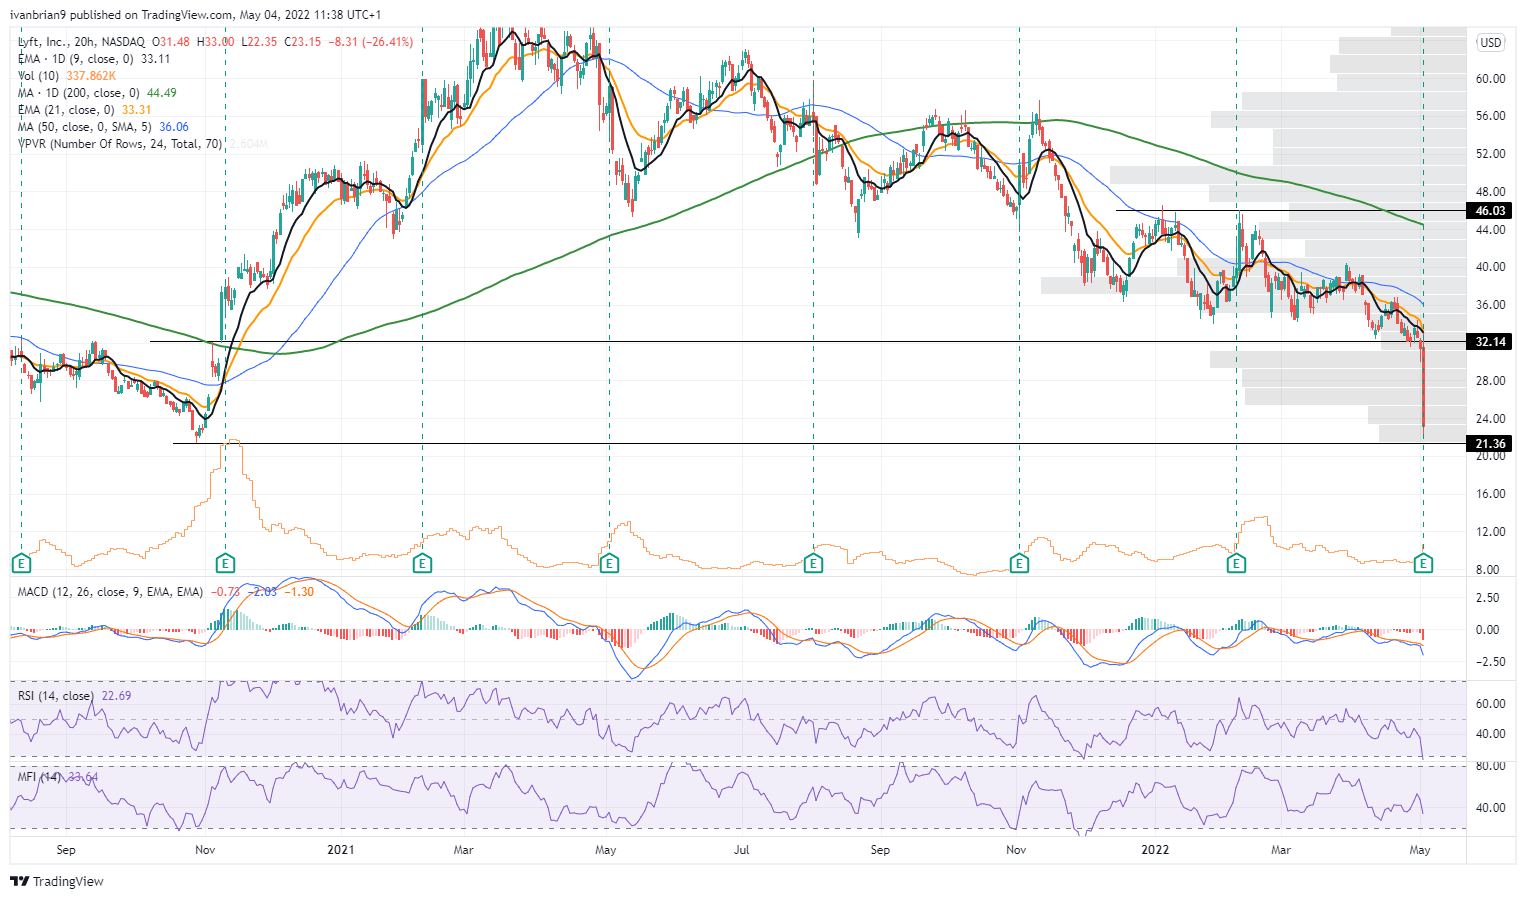Viewport: 1526px width, 899px height.
Task: Click the earnings marker at May 2021
Action: 608,564
